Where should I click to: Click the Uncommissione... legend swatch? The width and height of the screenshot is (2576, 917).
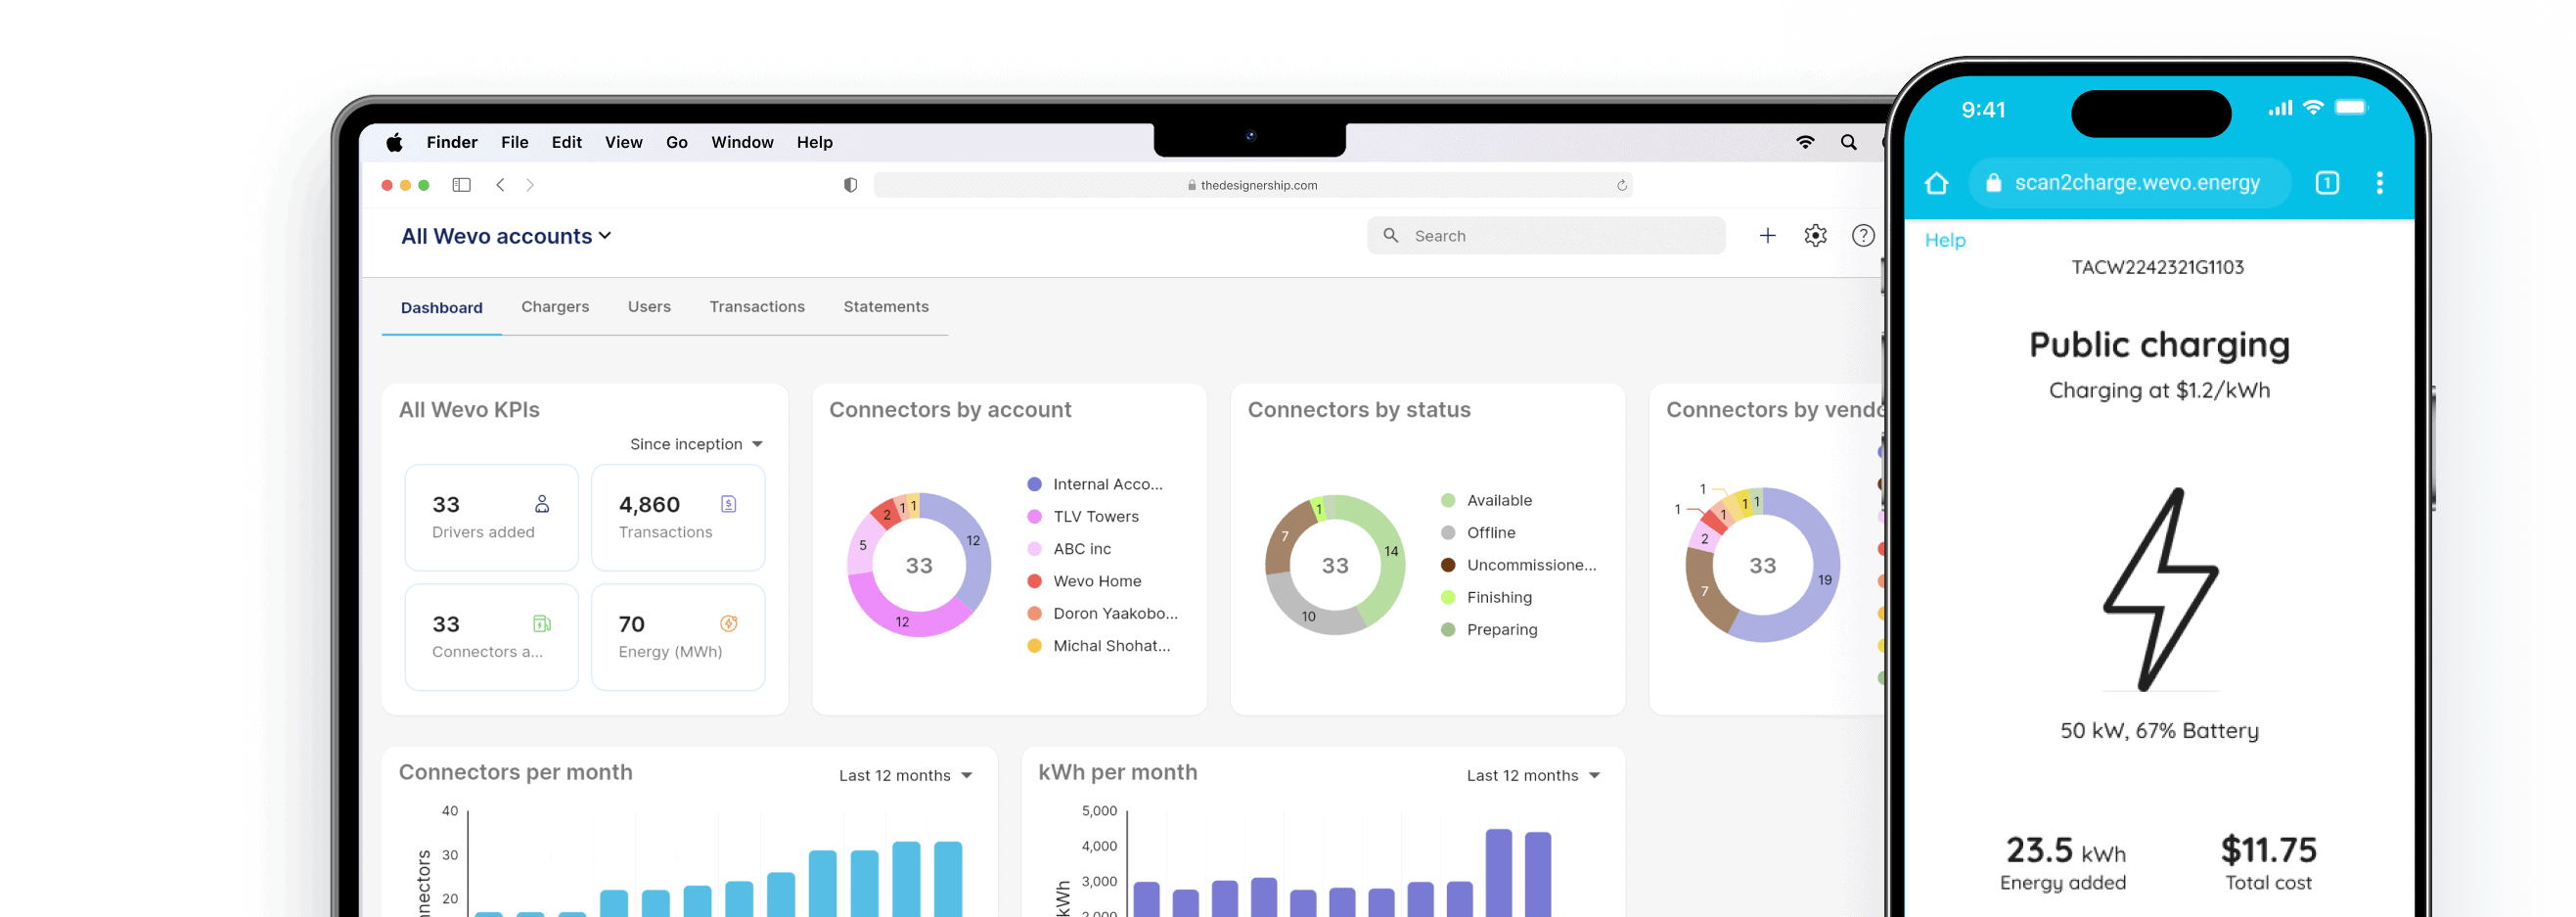pyautogui.click(x=1447, y=566)
